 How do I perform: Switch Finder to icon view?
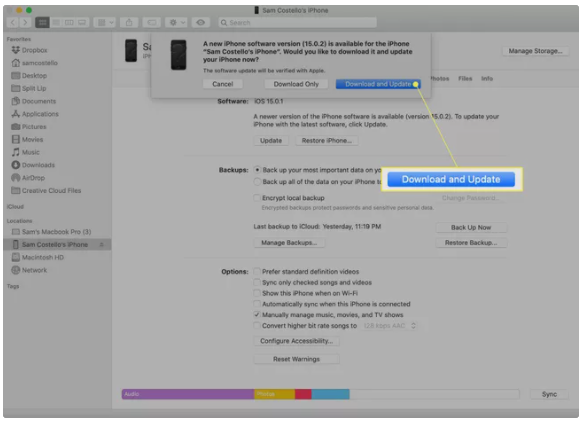(x=42, y=23)
